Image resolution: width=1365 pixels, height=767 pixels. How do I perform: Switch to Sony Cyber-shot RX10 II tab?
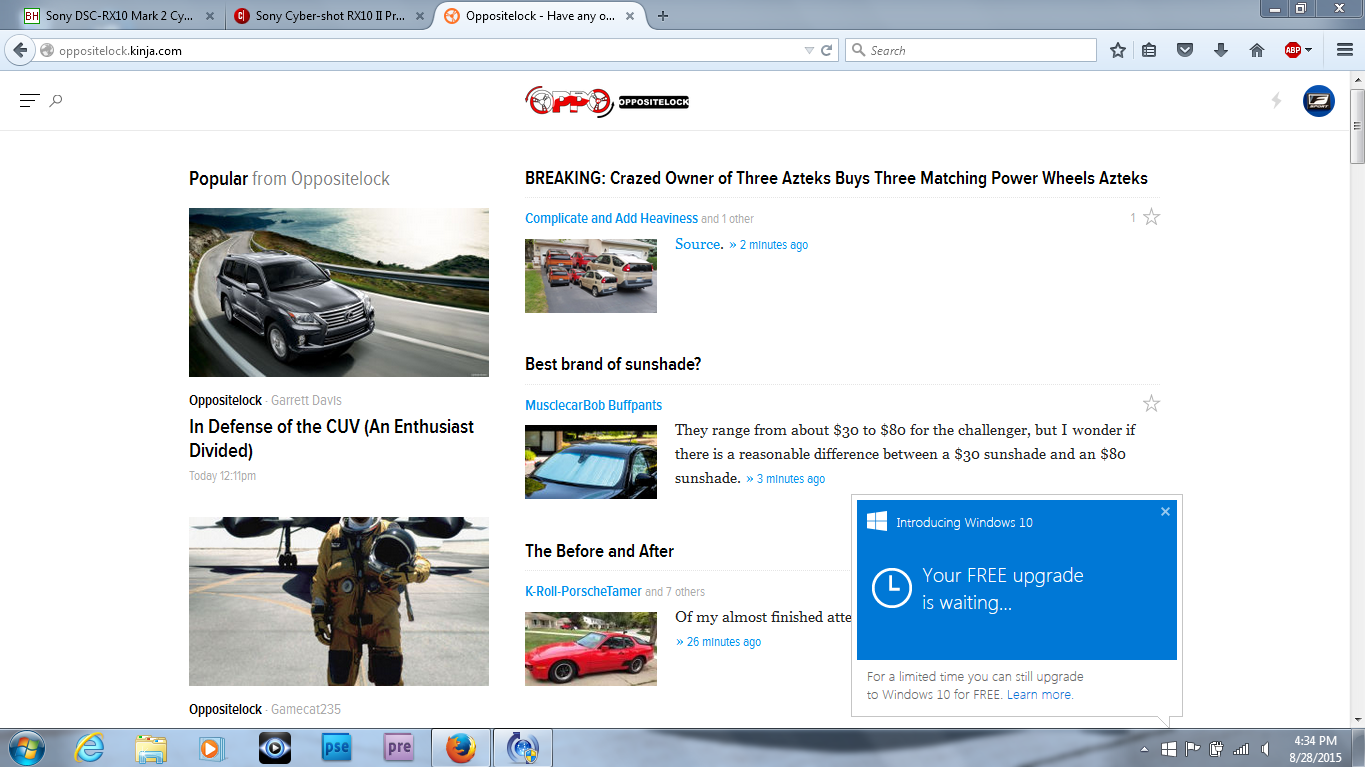coord(331,16)
